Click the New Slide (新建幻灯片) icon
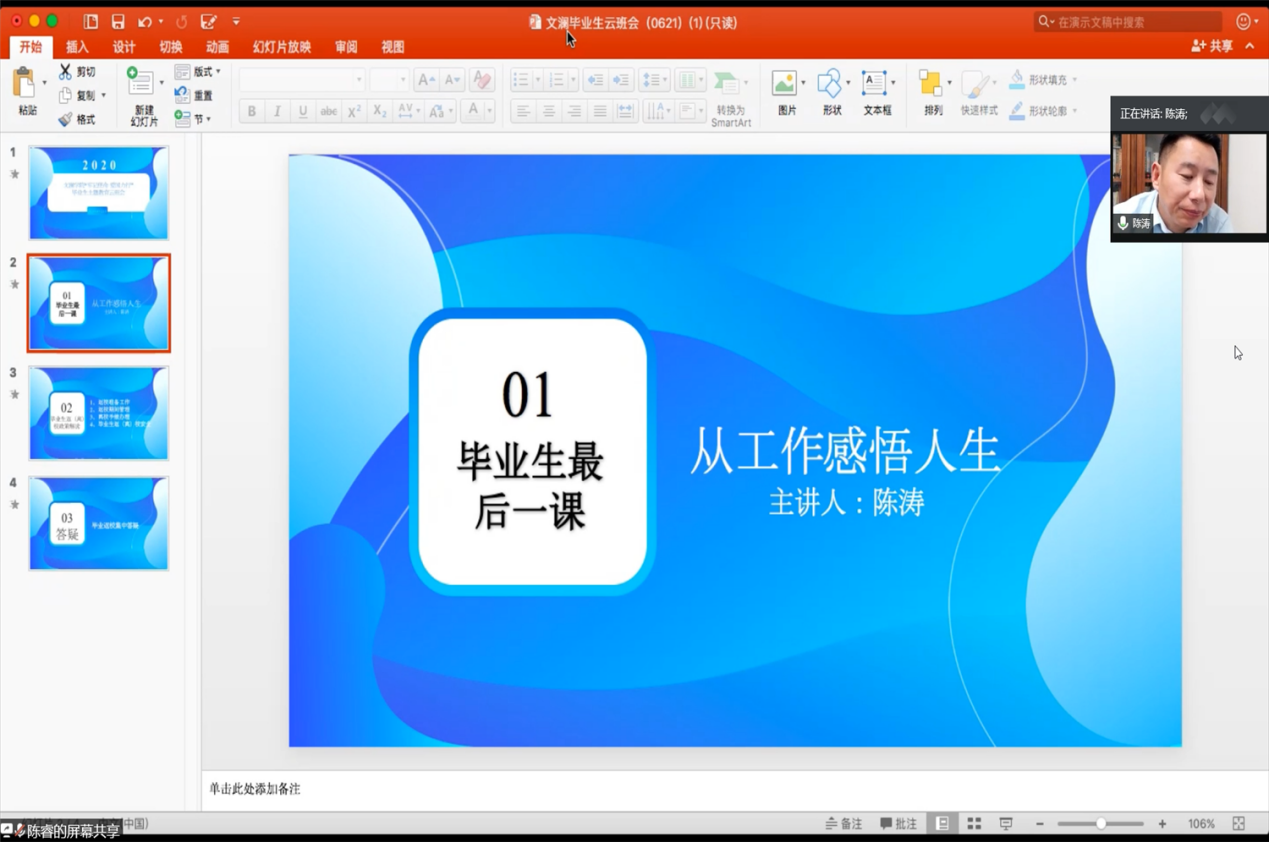 pos(140,83)
